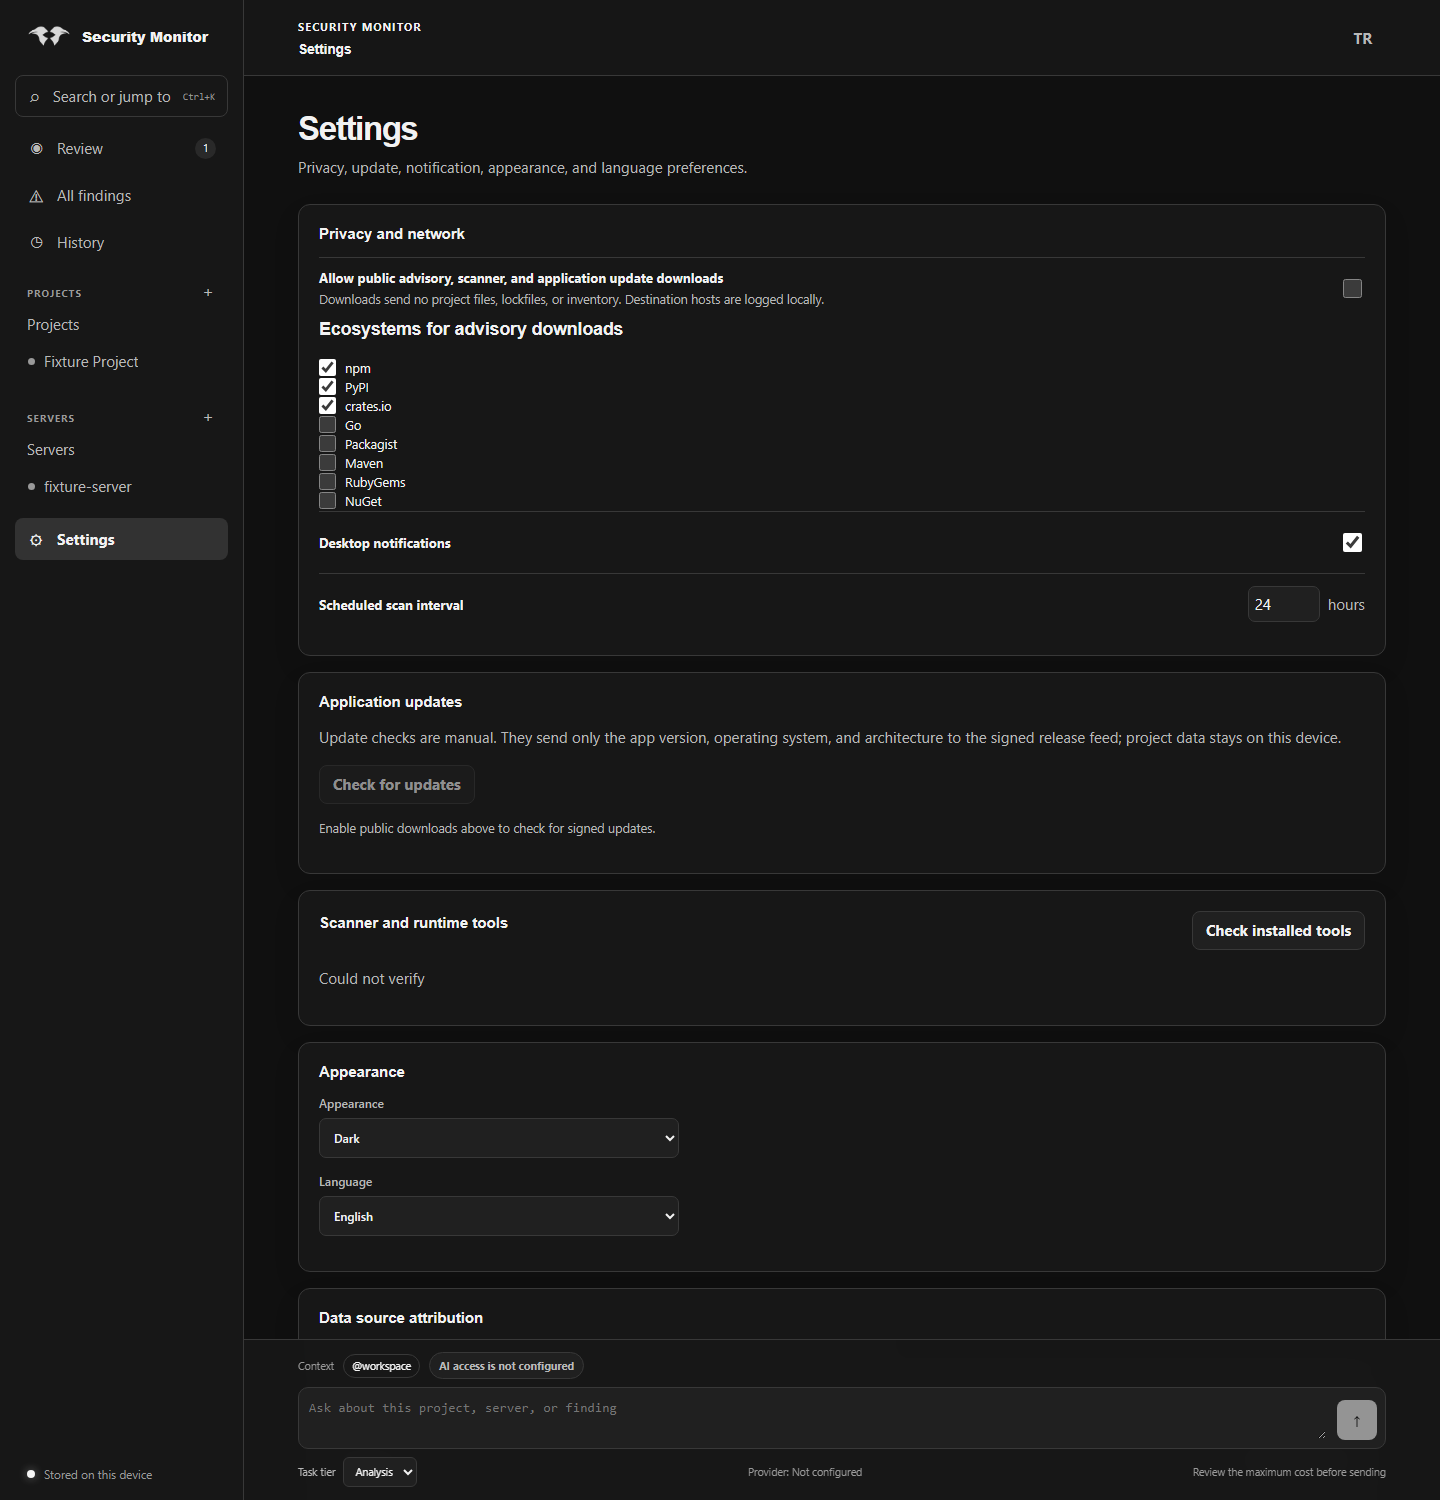Open the TR user avatar

1363,38
